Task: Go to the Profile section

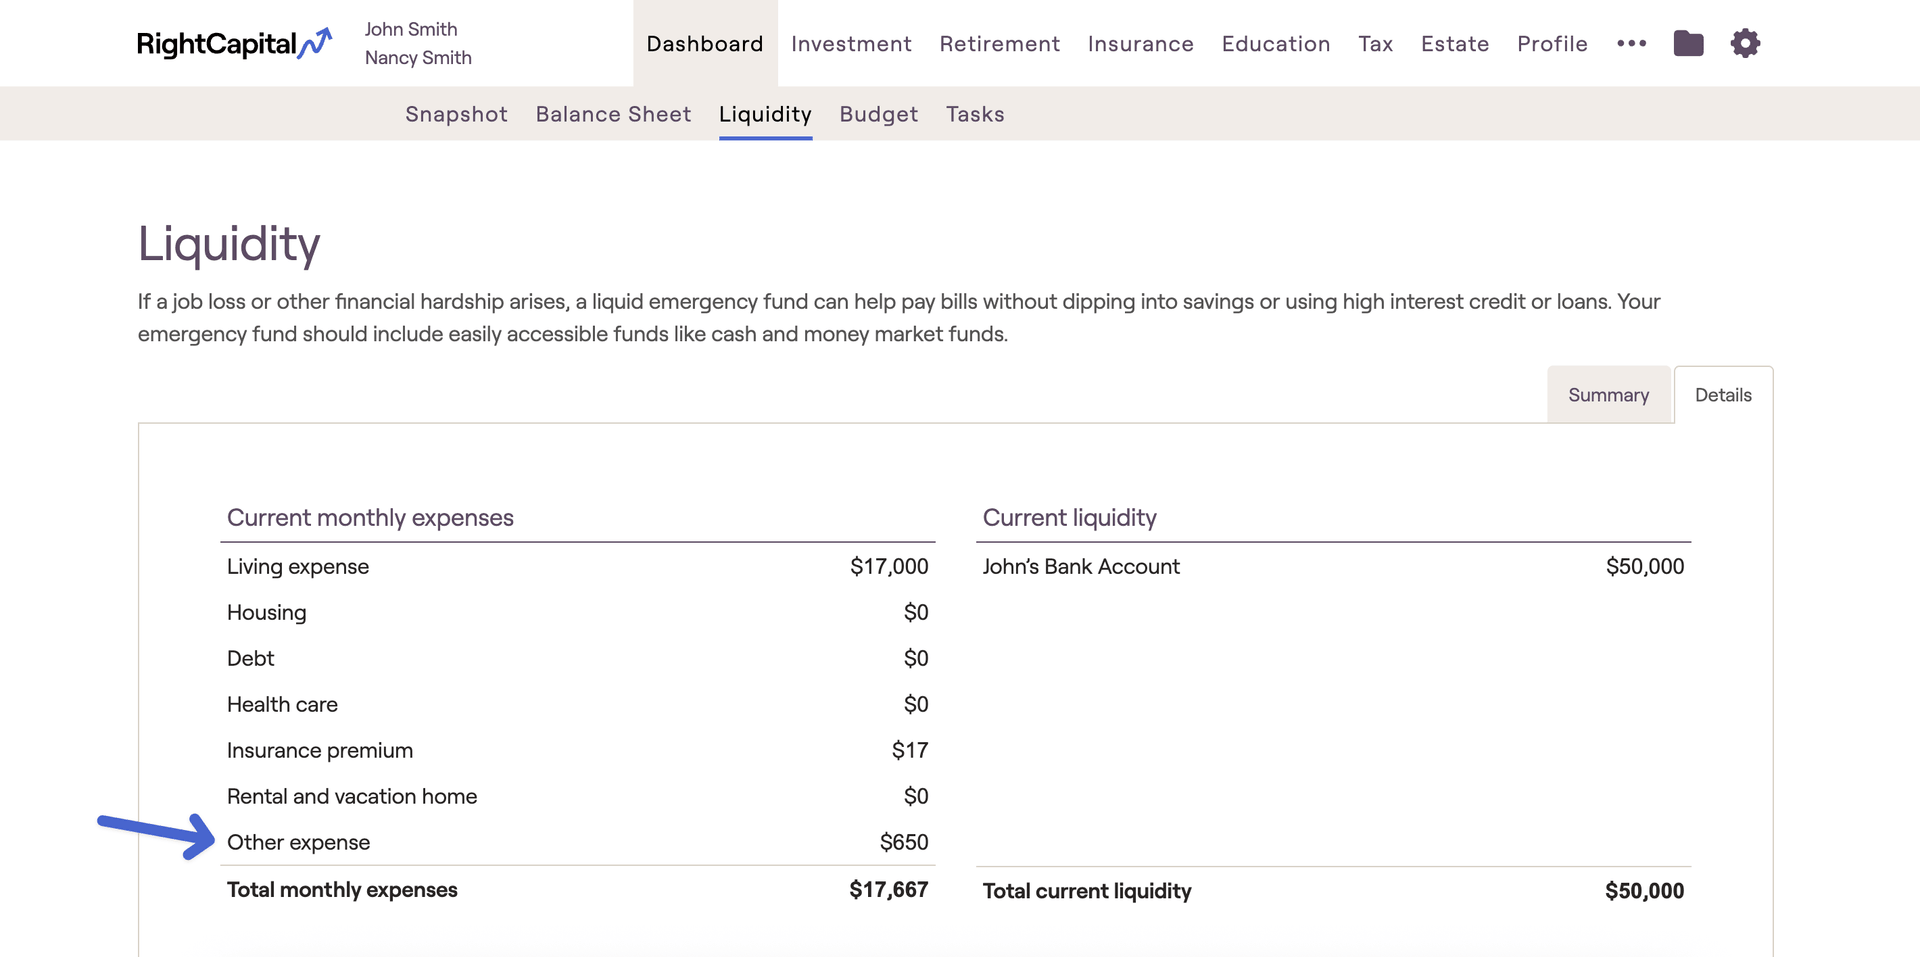Action: (x=1552, y=44)
